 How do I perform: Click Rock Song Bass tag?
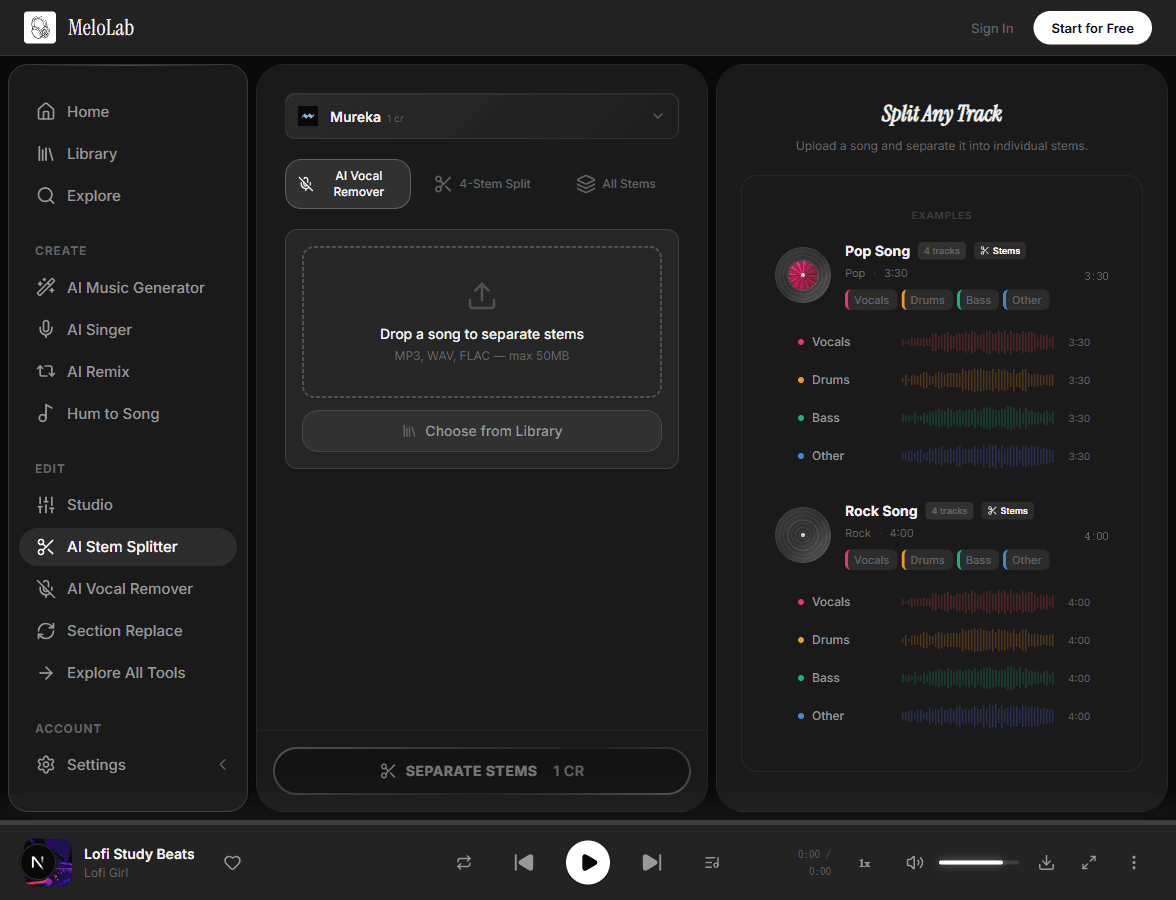tap(978, 560)
